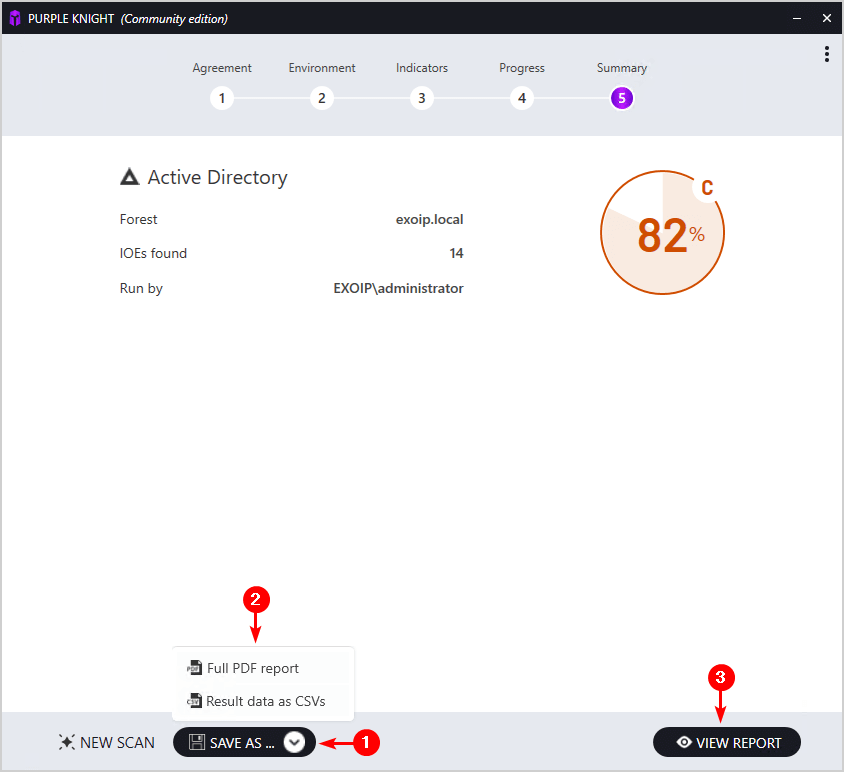The width and height of the screenshot is (844, 772).
Task: Click the PURPLE KNIGHT title text
Action: (71, 19)
